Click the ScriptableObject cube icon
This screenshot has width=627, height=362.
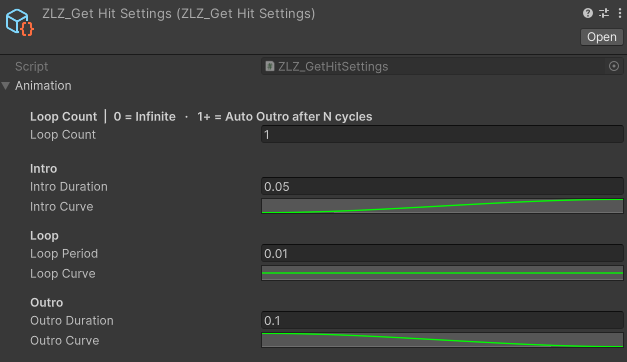point(19,22)
